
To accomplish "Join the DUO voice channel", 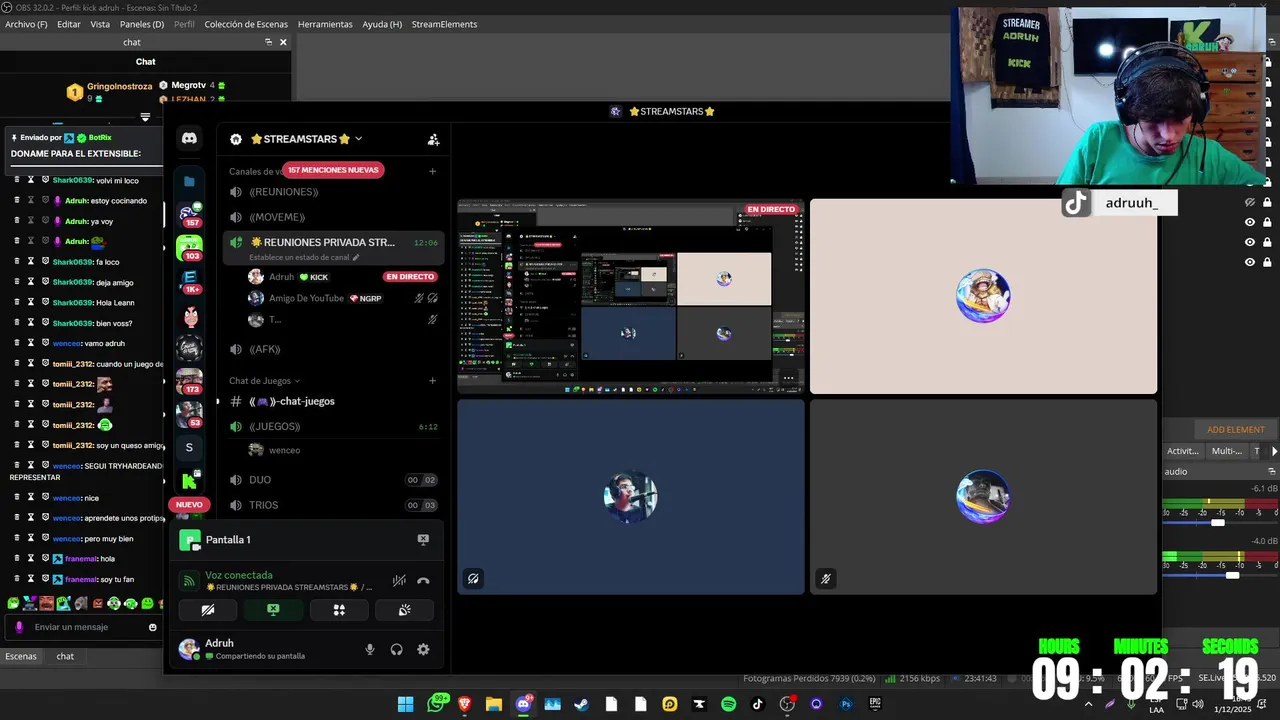I will (x=332, y=480).
